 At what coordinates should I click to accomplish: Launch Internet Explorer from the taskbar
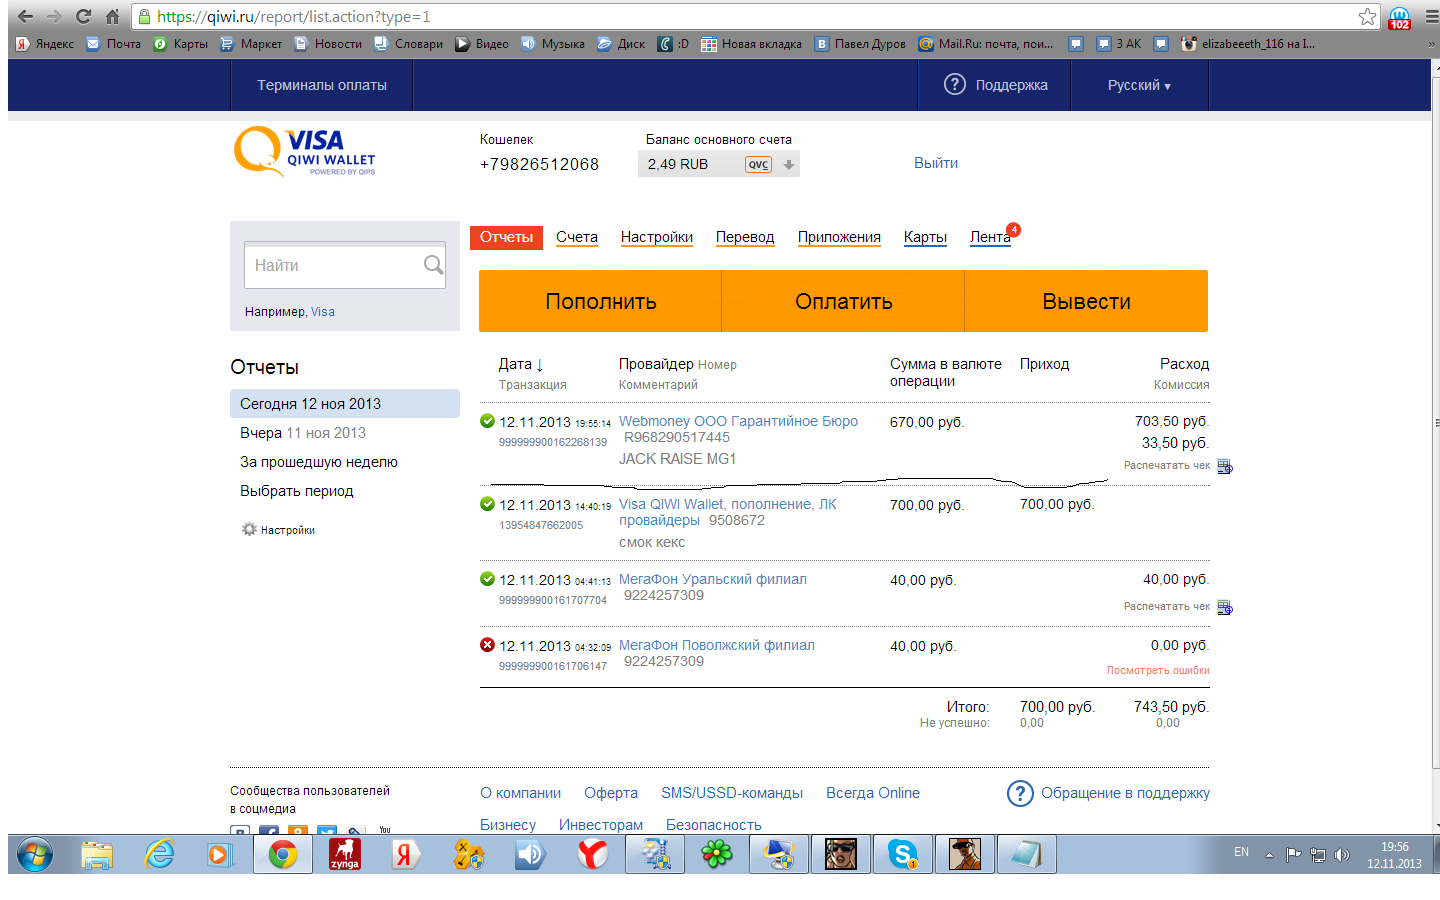point(159,855)
